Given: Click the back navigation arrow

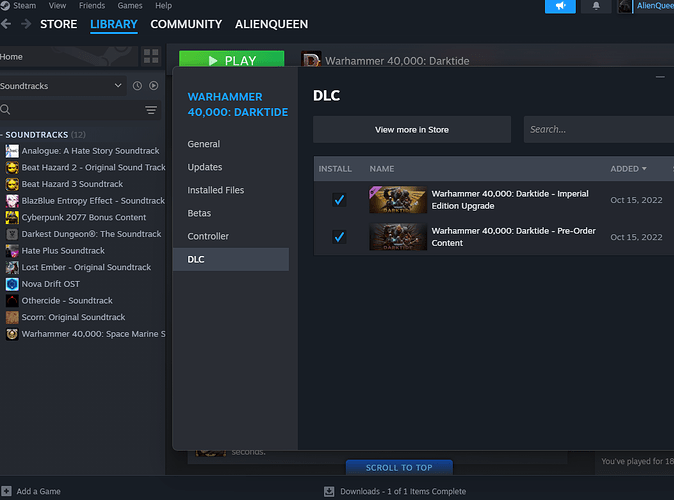Looking at the screenshot, I should coord(6,24).
